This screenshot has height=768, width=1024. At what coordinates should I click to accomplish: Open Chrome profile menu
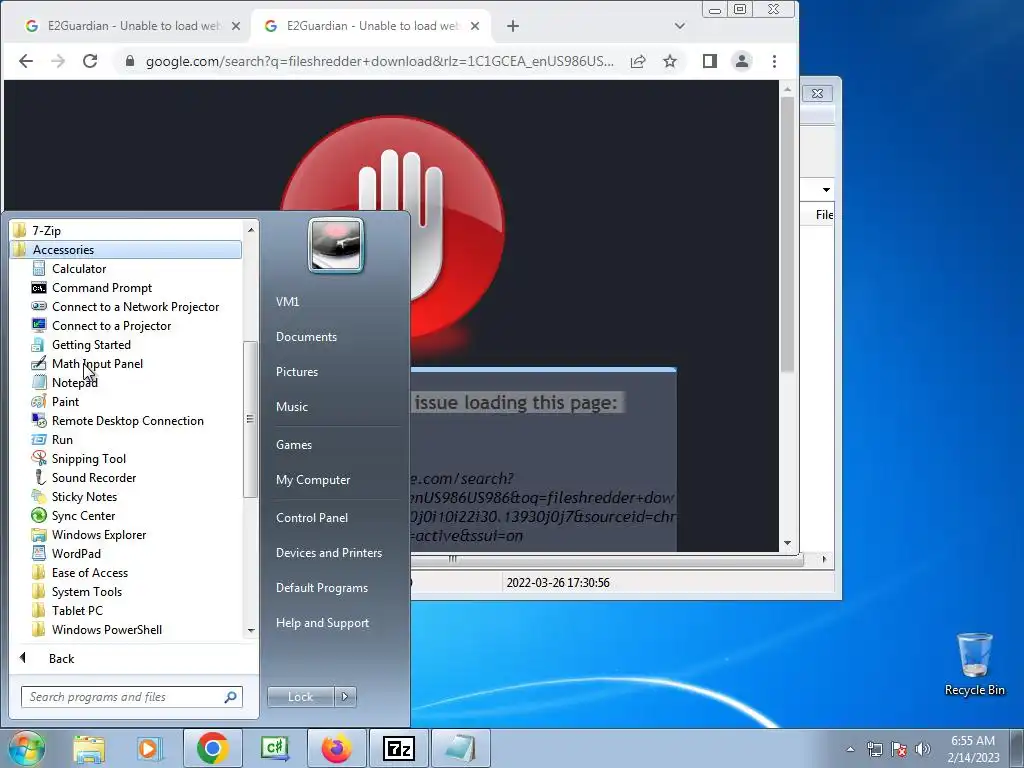click(x=742, y=61)
